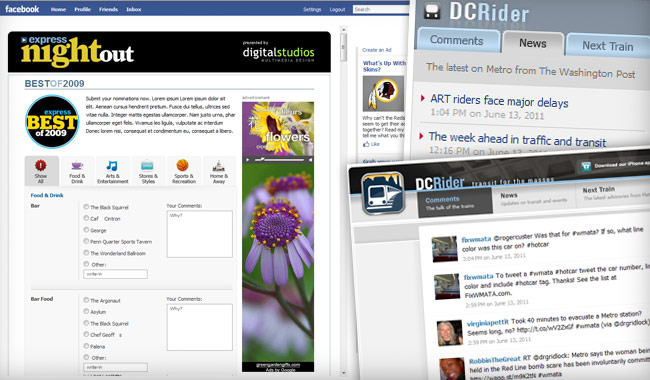The image size is (650, 380).
Task: Select the Stores & Styles category icon
Action: pyautogui.click(x=148, y=166)
